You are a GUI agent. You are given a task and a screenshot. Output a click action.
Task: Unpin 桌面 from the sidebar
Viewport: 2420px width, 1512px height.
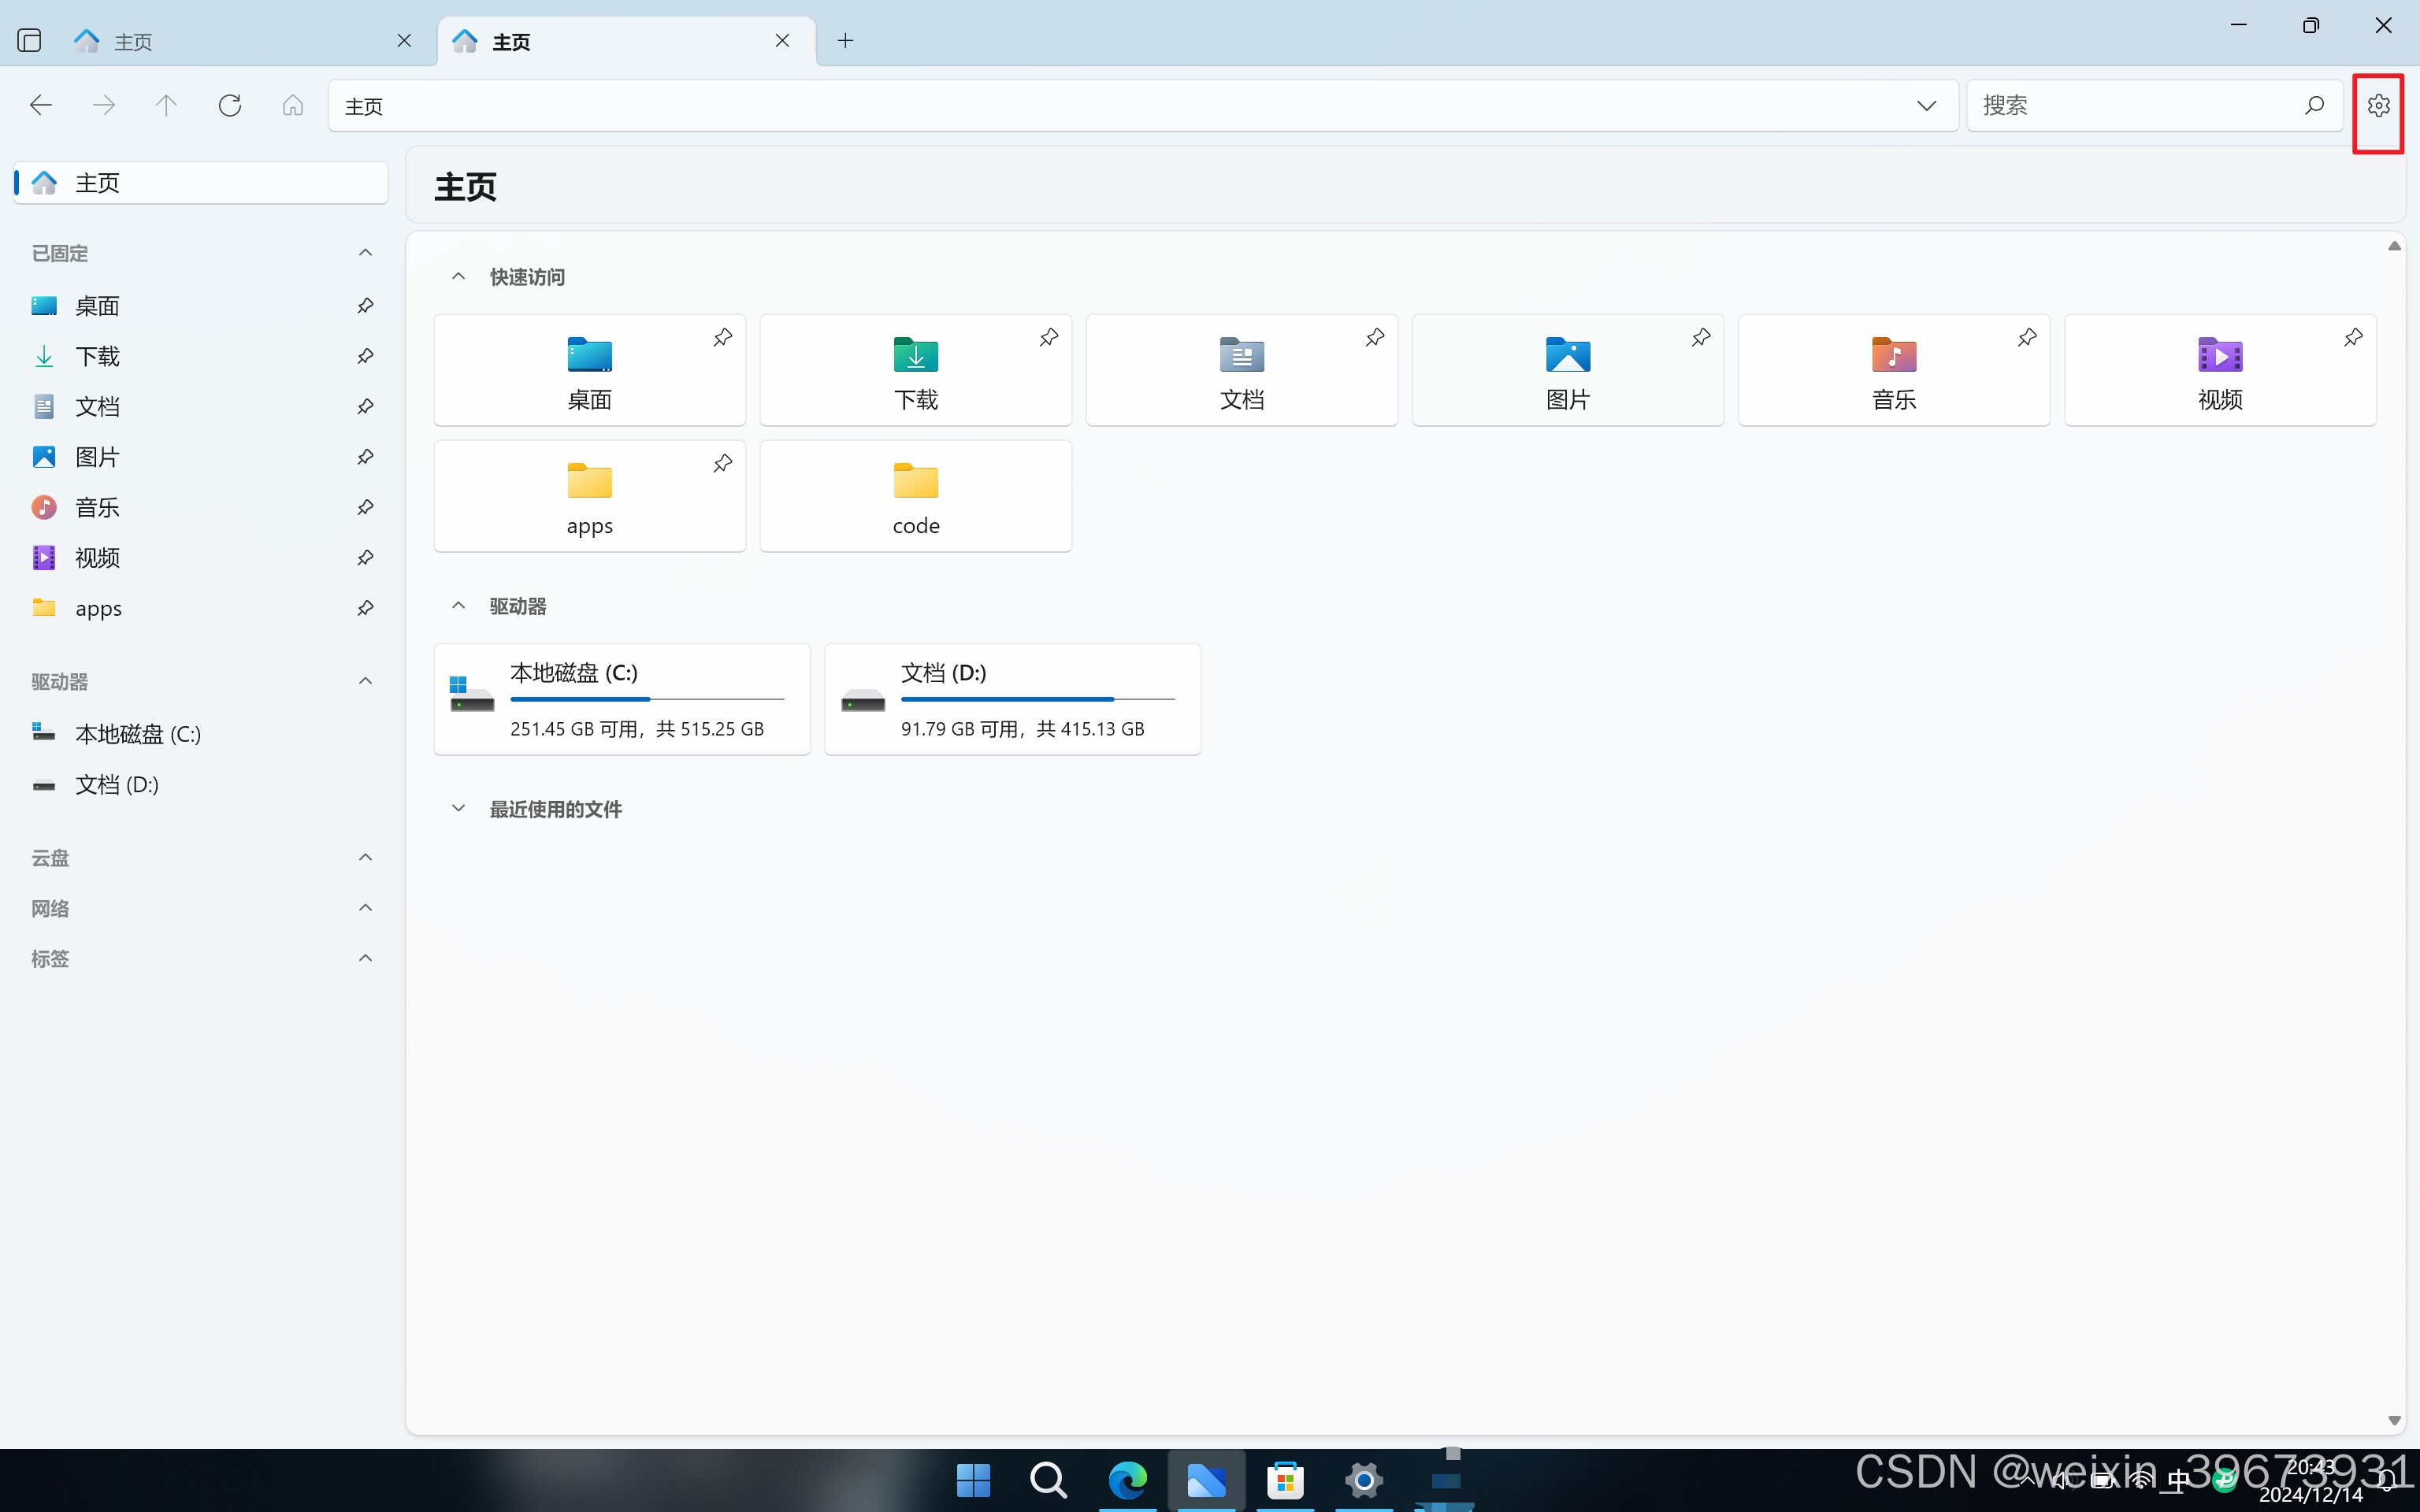point(365,306)
